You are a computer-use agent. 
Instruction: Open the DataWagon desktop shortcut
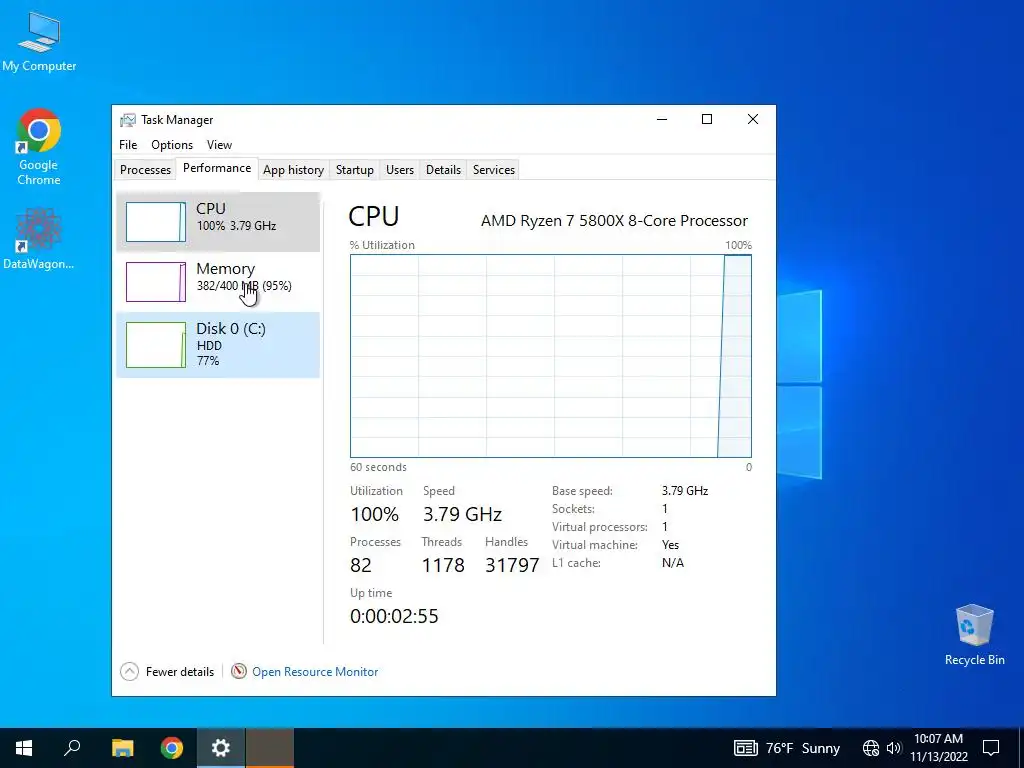point(39,238)
